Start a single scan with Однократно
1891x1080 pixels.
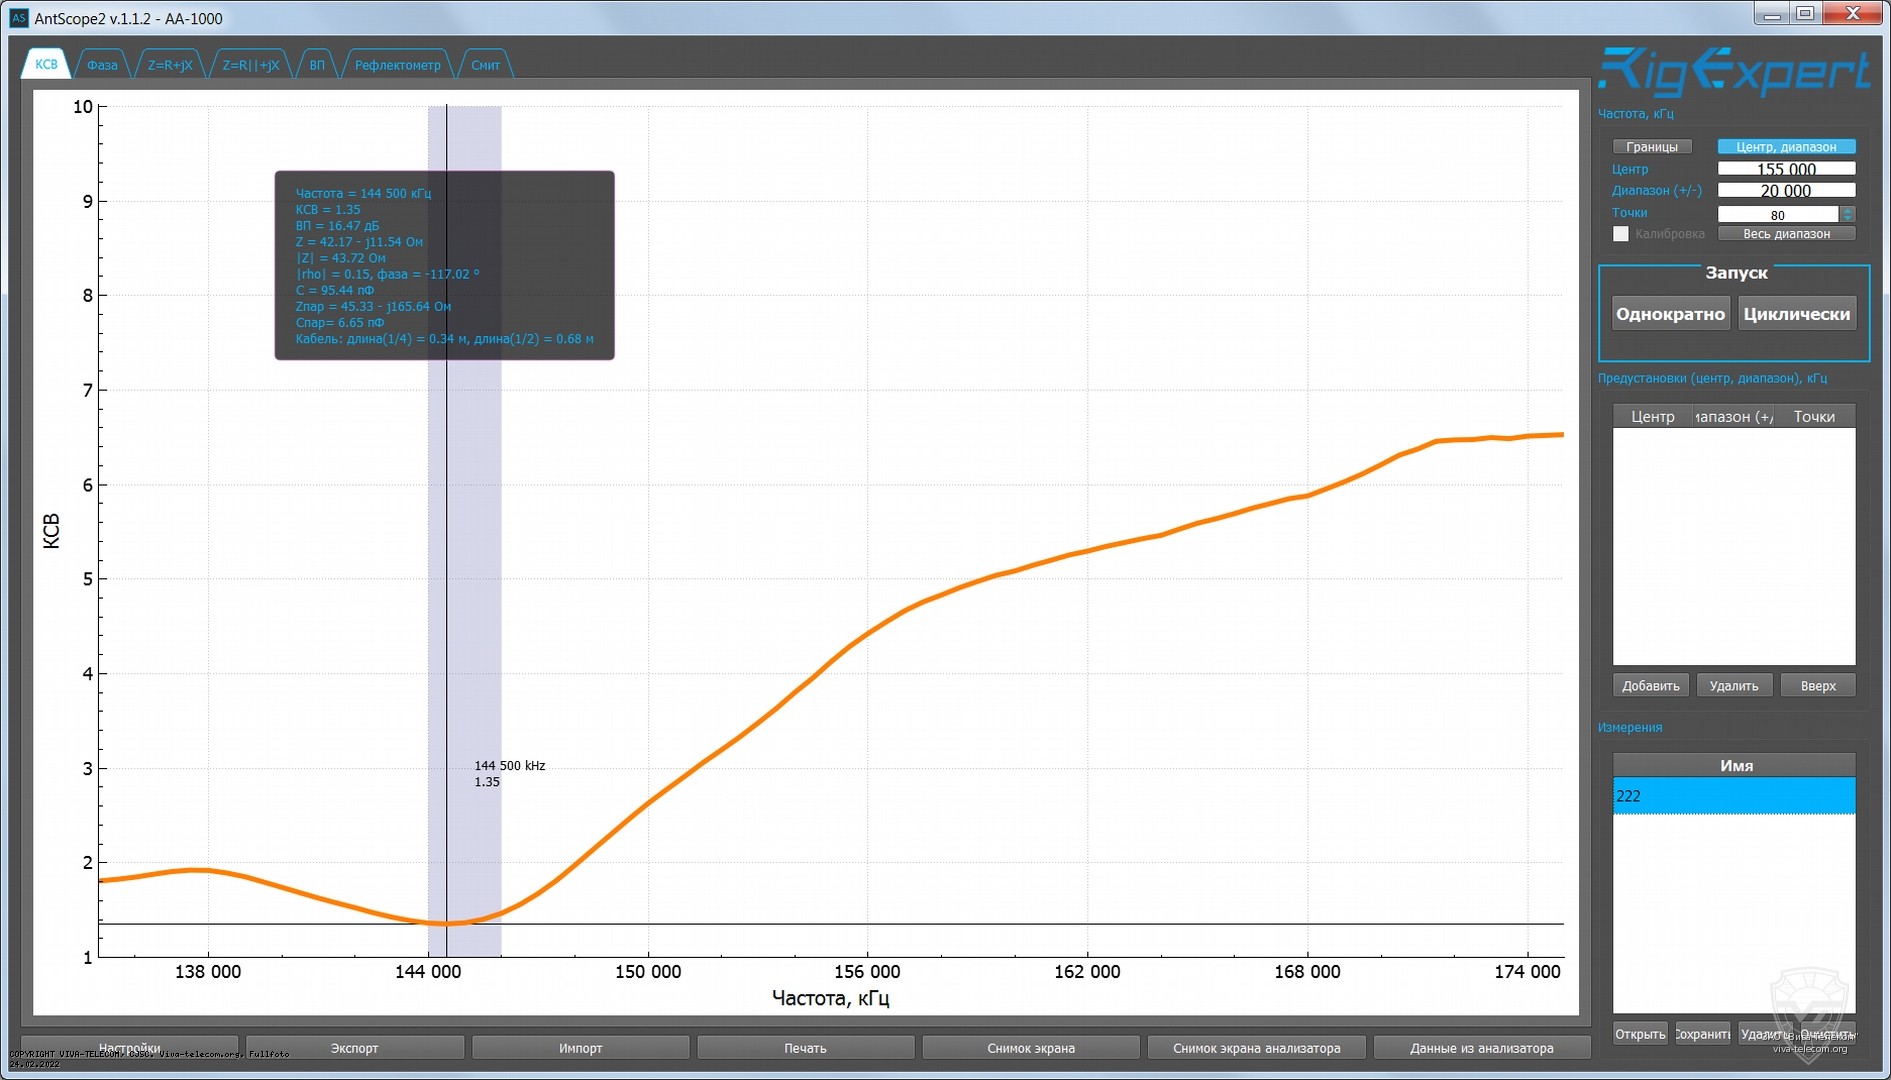1670,314
